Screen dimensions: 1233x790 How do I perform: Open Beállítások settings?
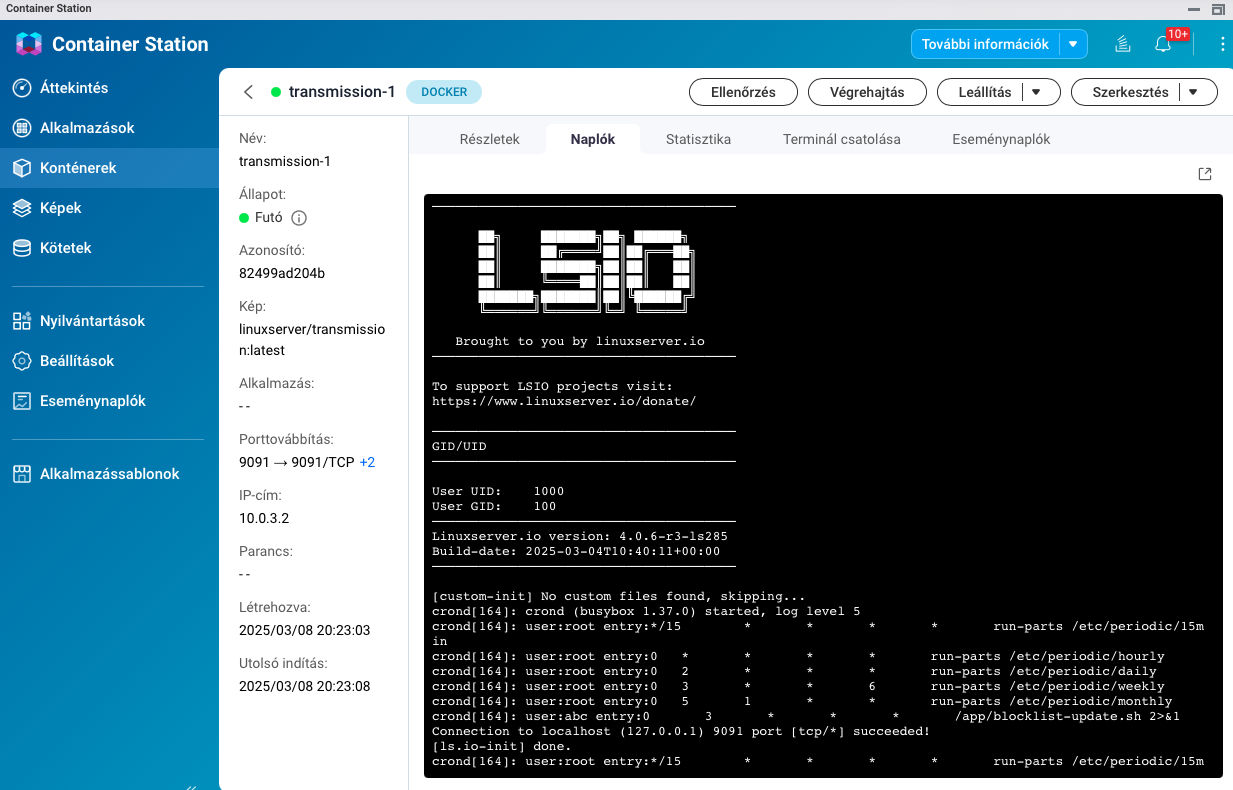pyautogui.click(x=109, y=361)
